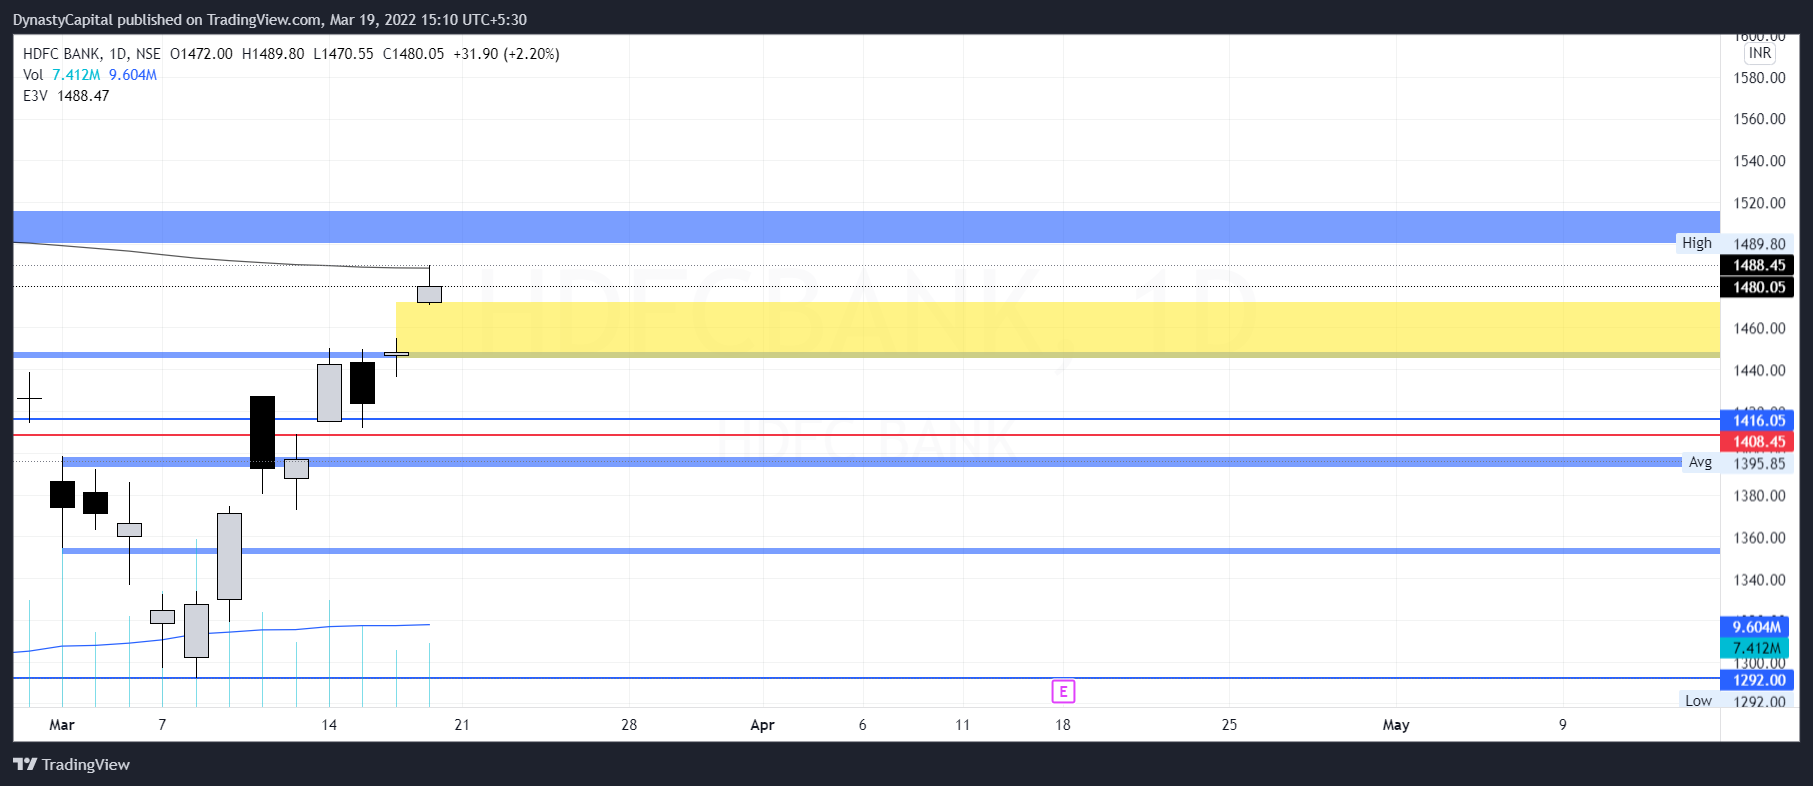The width and height of the screenshot is (1813, 786).
Task: Click the blue 1292.00 price tag
Action: (1757, 680)
